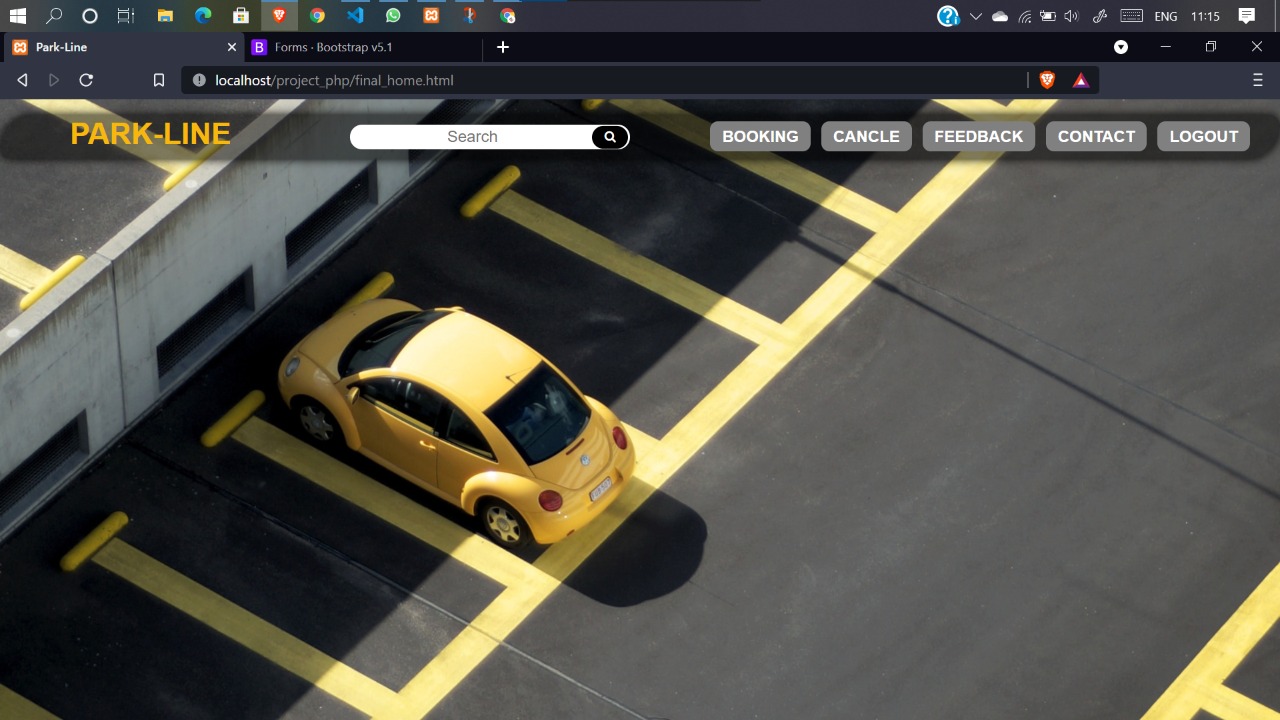Open the Brave Shields icon
1280x720 pixels.
pyautogui.click(x=1047, y=80)
